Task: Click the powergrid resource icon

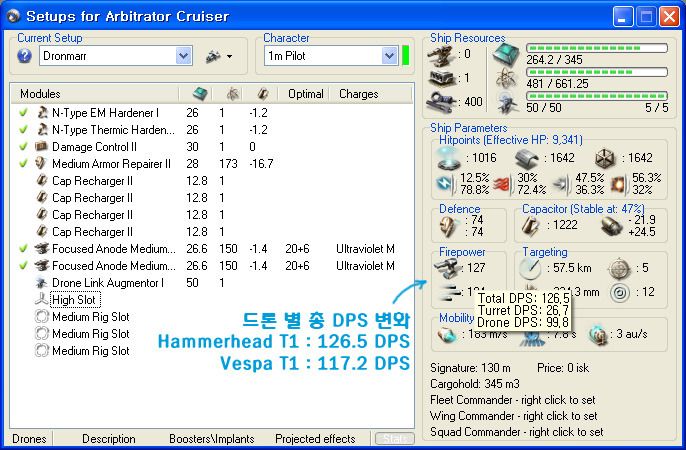Action: pos(507,79)
